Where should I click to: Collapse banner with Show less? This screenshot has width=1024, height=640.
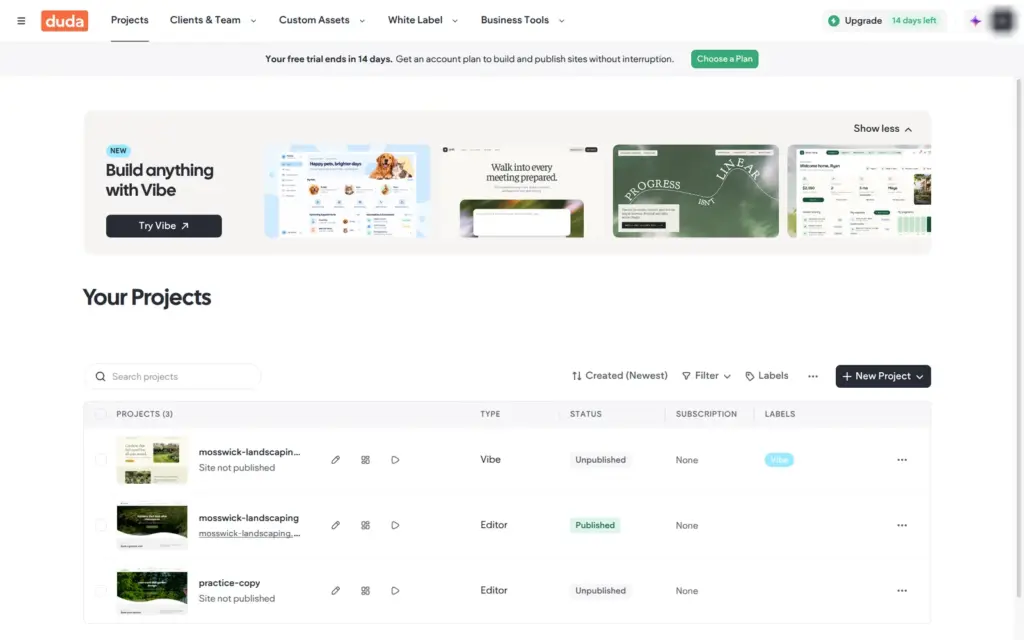point(882,129)
